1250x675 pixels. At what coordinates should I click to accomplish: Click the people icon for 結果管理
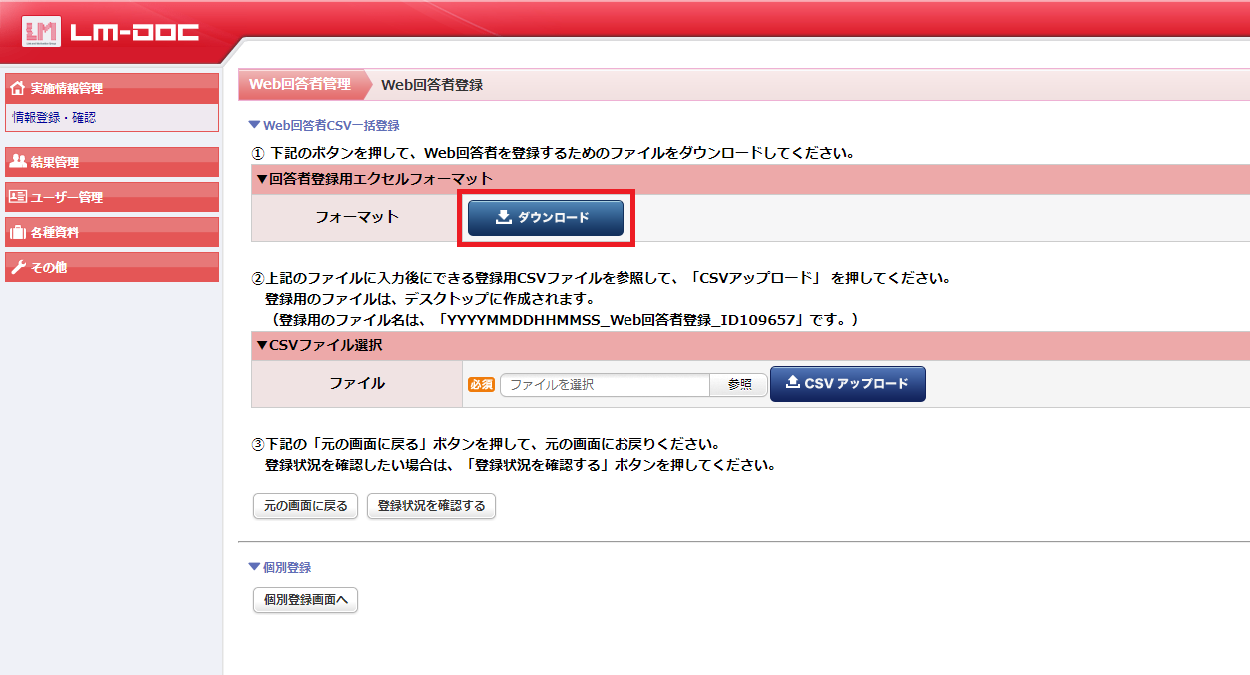coord(17,162)
